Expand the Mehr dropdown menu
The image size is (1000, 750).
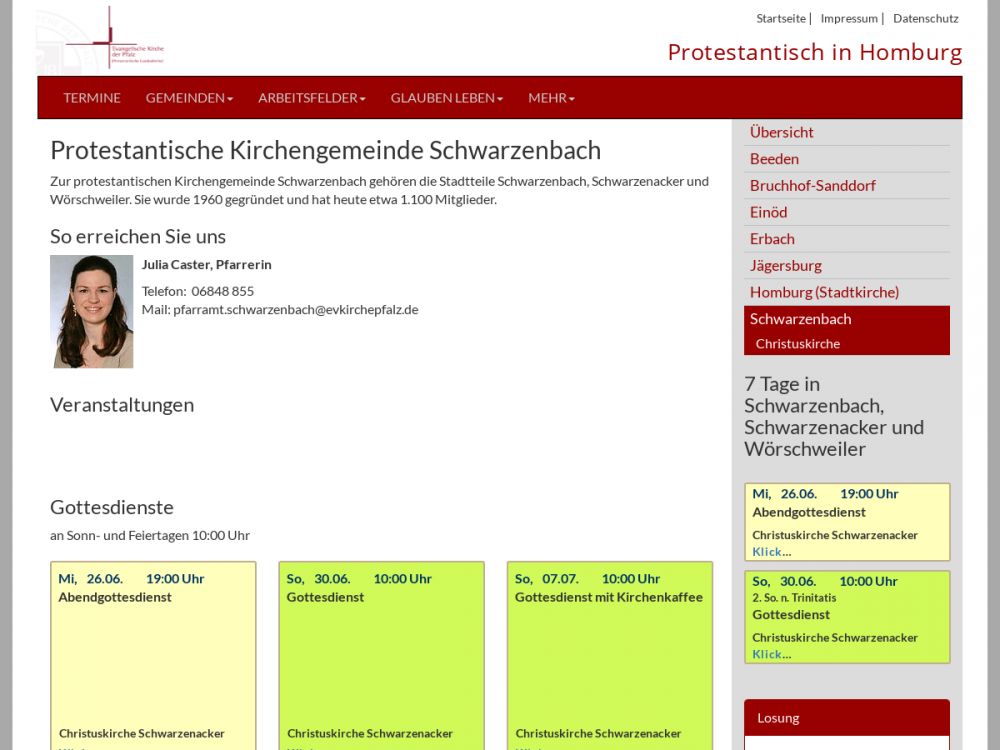(551, 98)
